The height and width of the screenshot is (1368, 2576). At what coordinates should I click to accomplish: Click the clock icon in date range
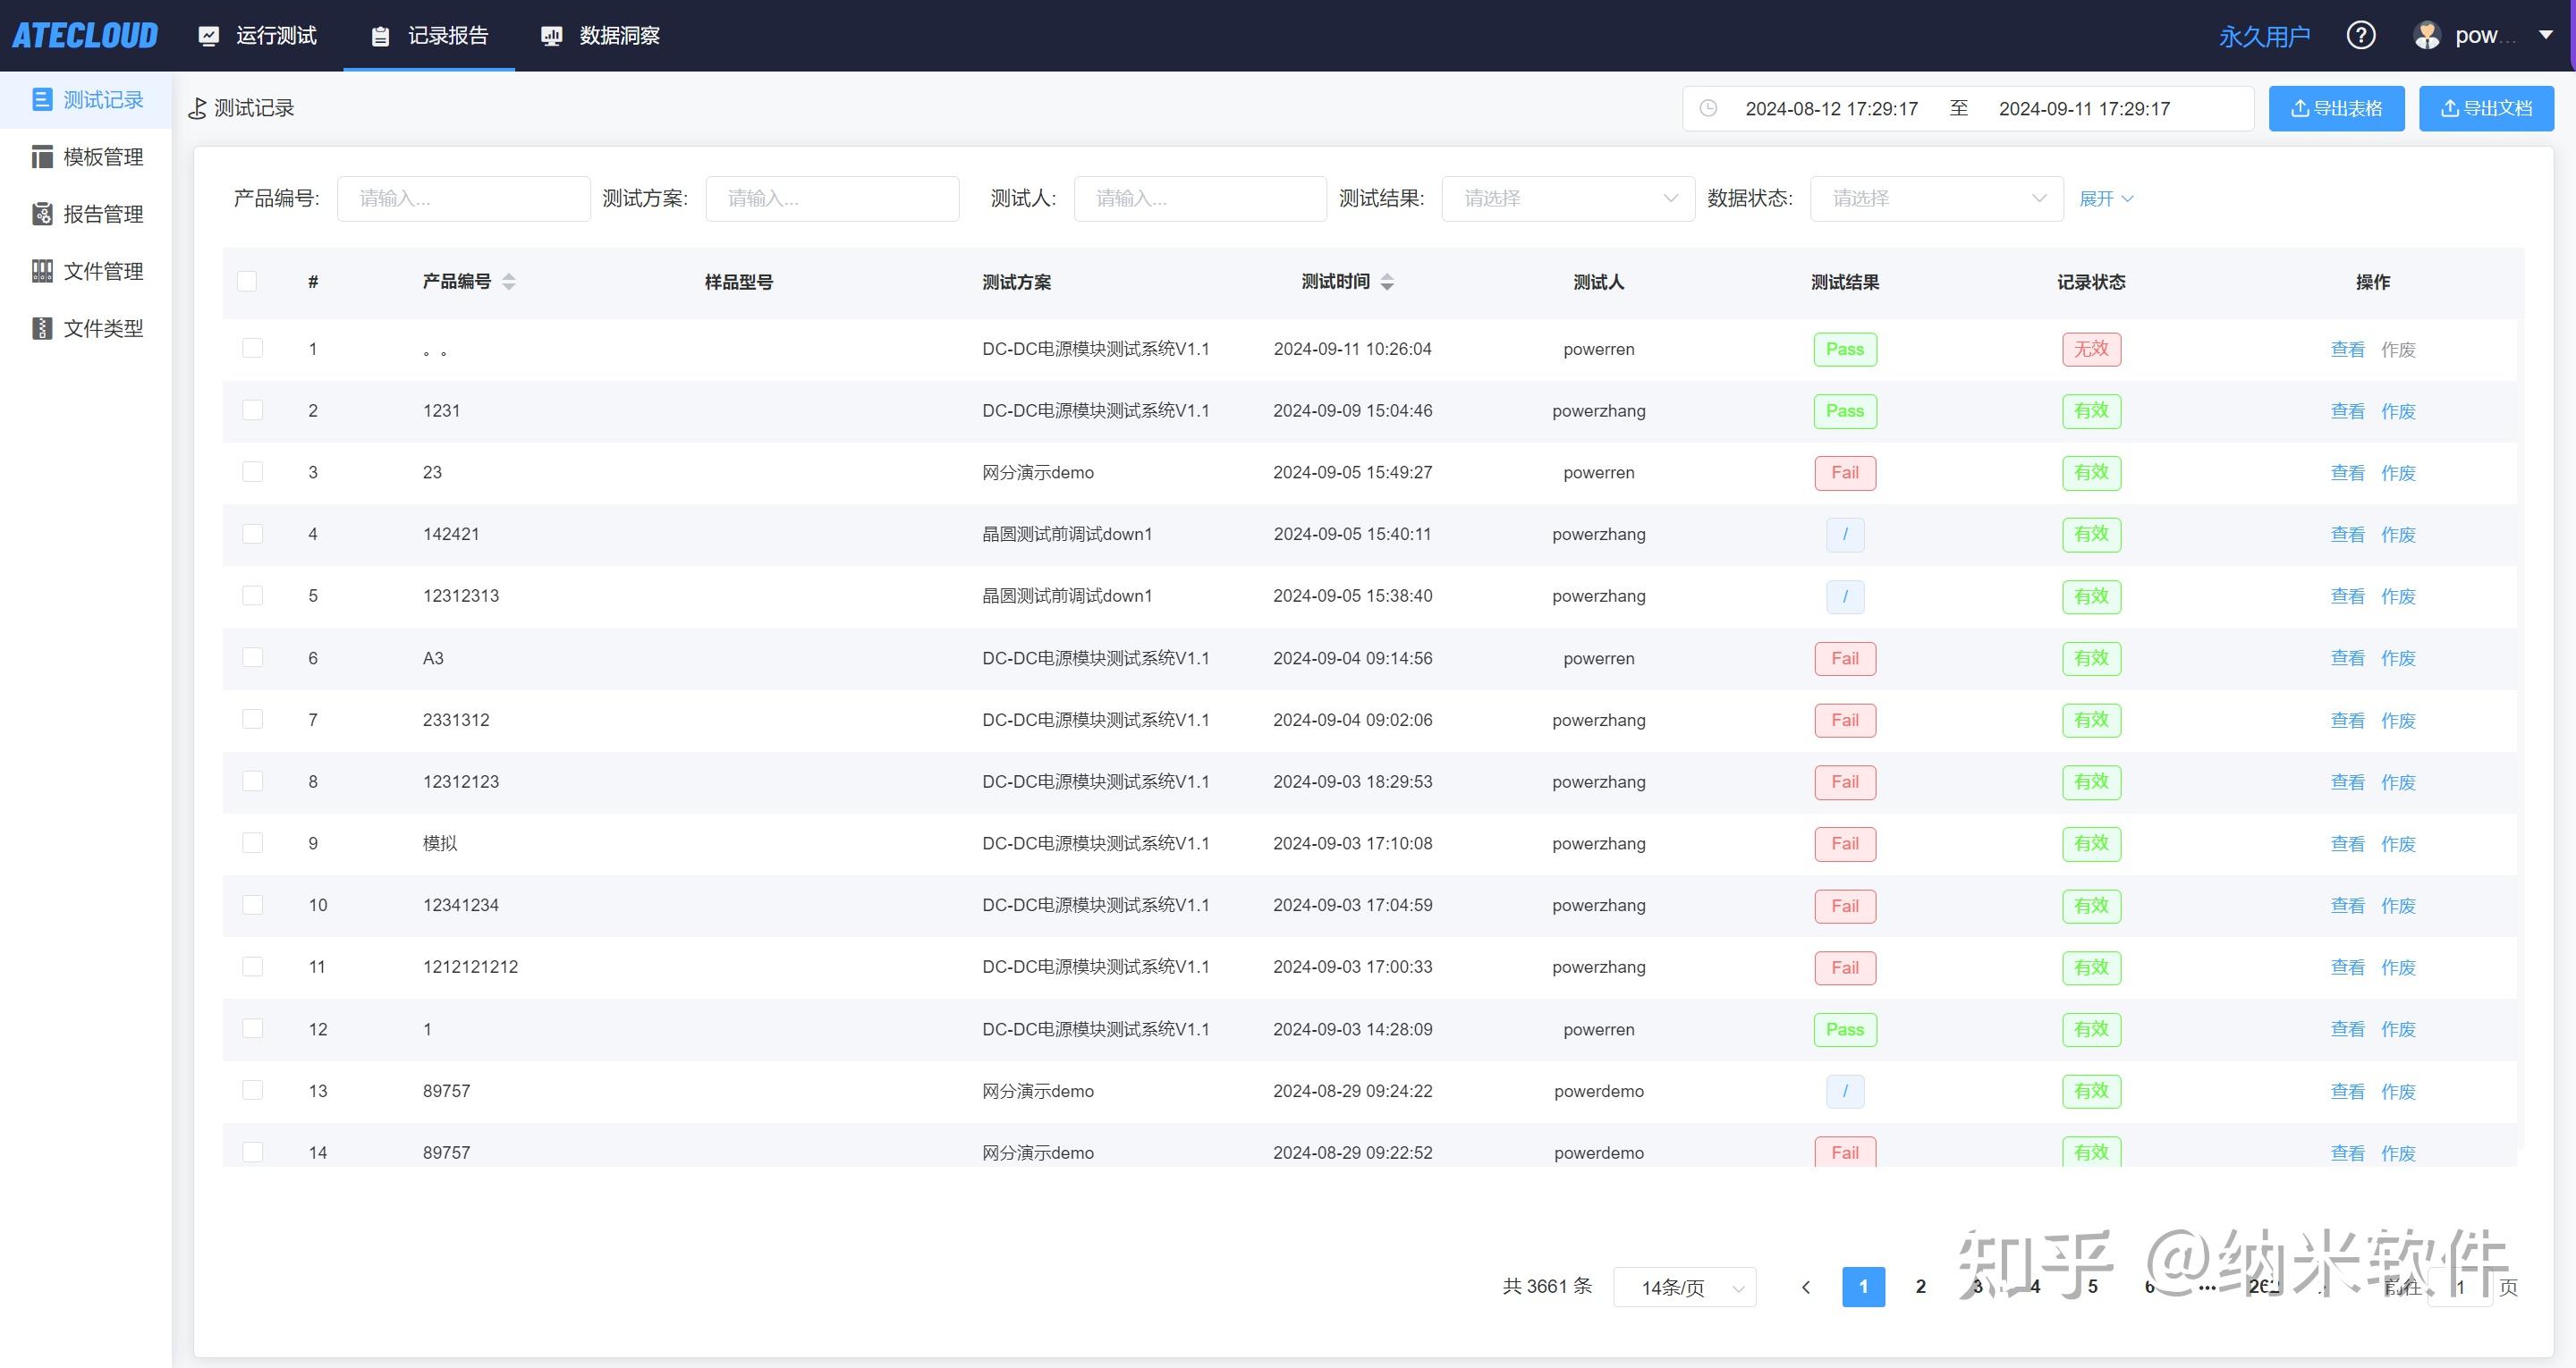(x=1708, y=108)
